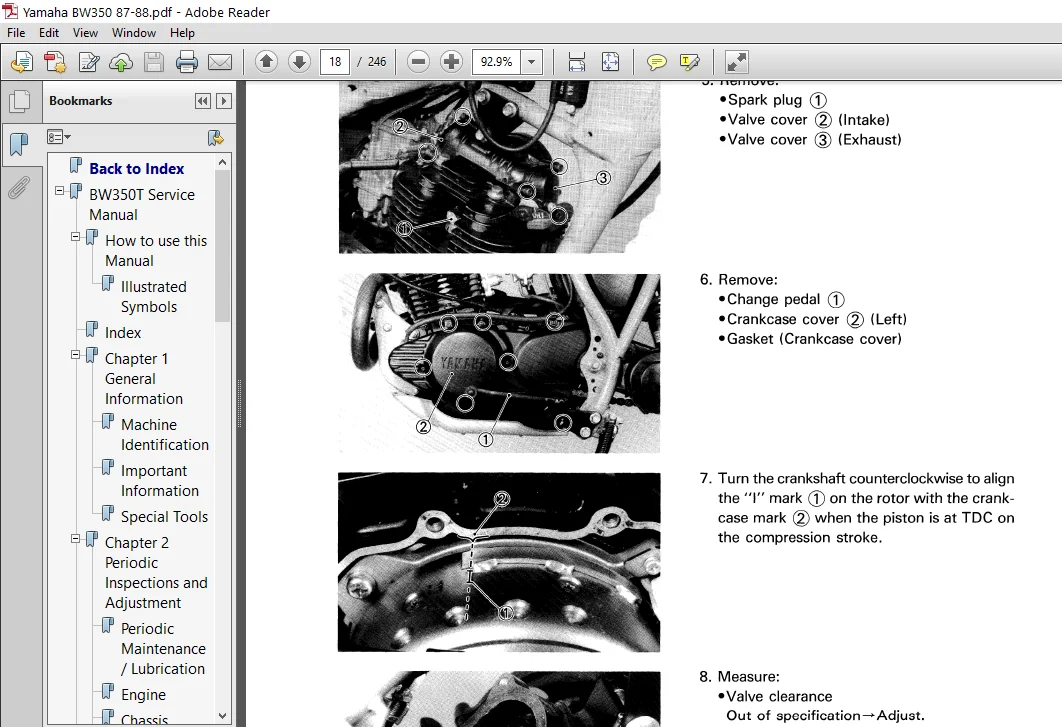Viewport: 1062px width, 727px height.
Task: Open Chapter 2 Periodic Inspections and Adjustment bookmark
Action: click(156, 573)
